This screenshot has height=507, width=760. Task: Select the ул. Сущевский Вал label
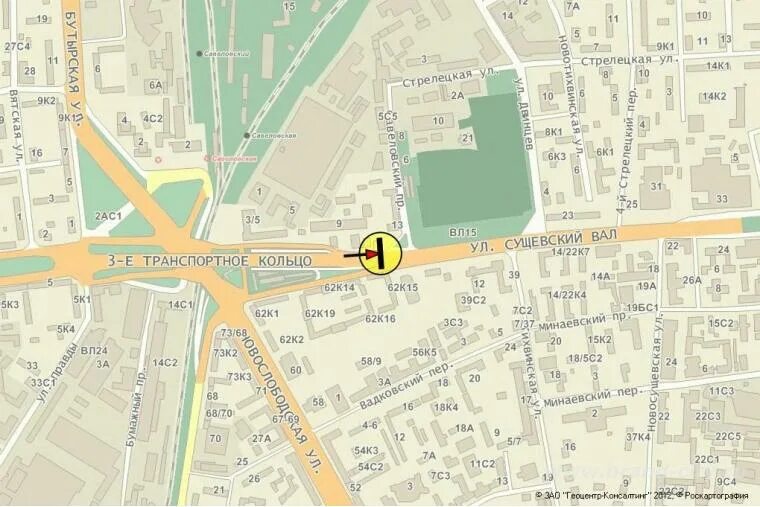[x=544, y=243]
